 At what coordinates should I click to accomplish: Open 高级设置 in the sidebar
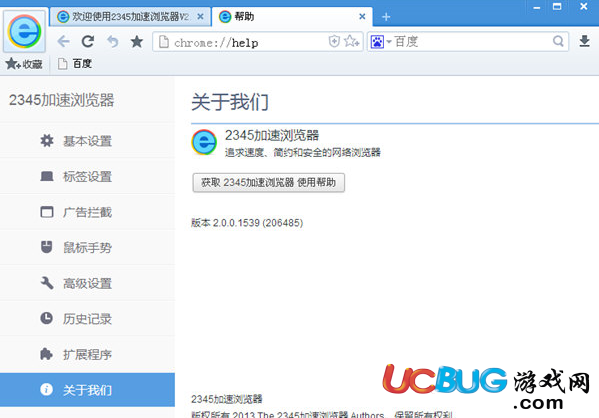[87, 283]
